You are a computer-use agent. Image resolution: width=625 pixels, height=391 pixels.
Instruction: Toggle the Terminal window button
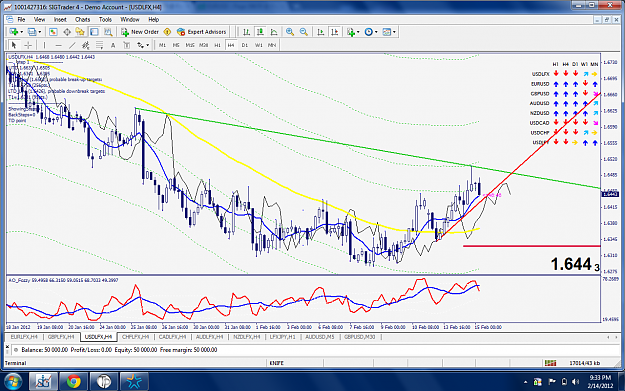[94, 32]
